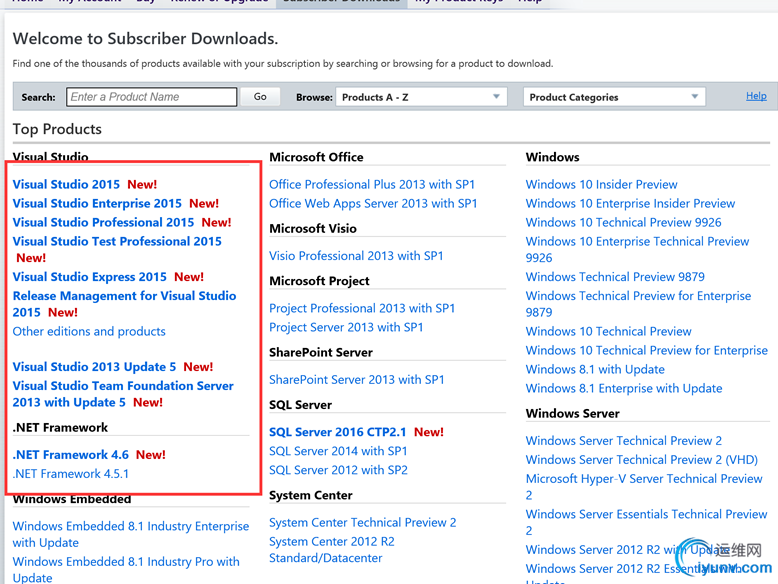The image size is (778, 584).
Task: Open the Help link
Action: 756,96
